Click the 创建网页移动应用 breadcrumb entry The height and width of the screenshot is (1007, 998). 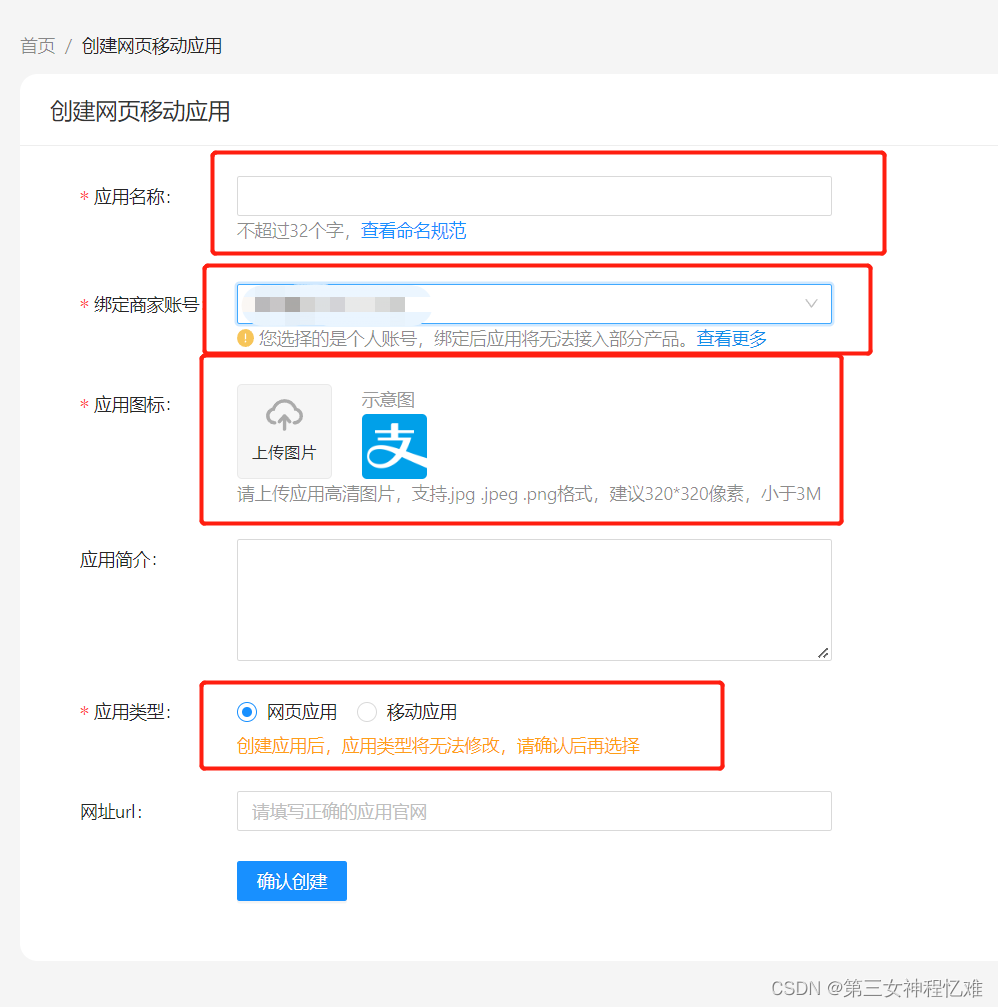tap(152, 45)
